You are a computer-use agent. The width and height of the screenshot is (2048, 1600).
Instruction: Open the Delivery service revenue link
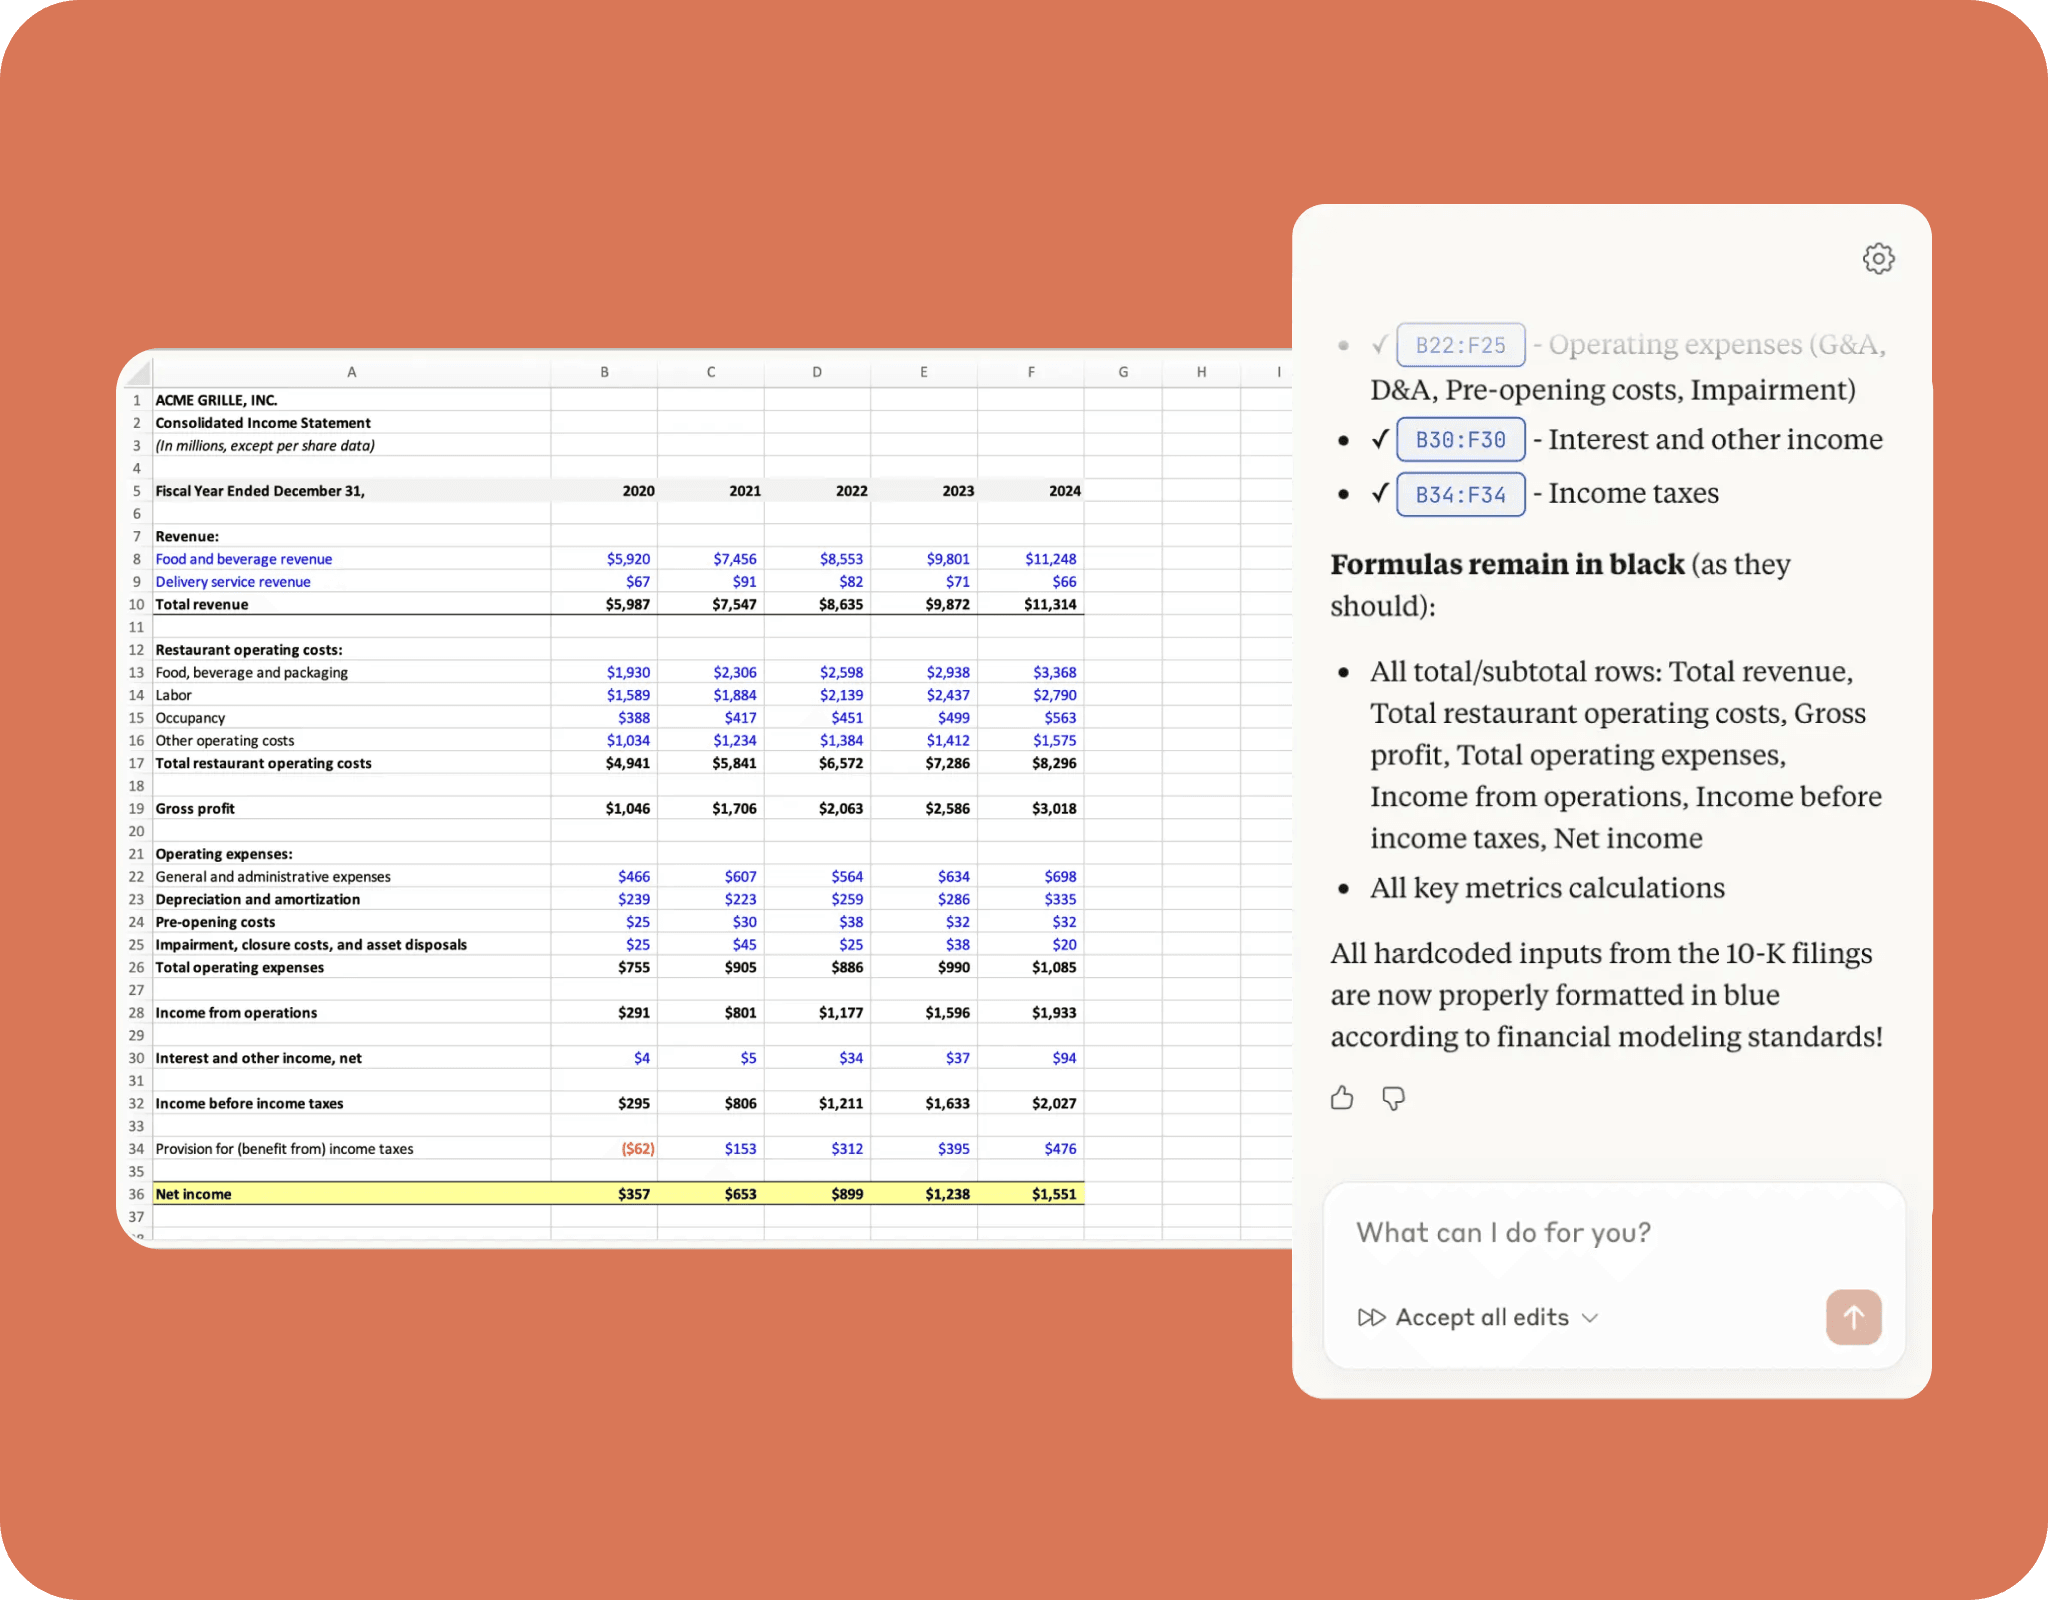232,581
